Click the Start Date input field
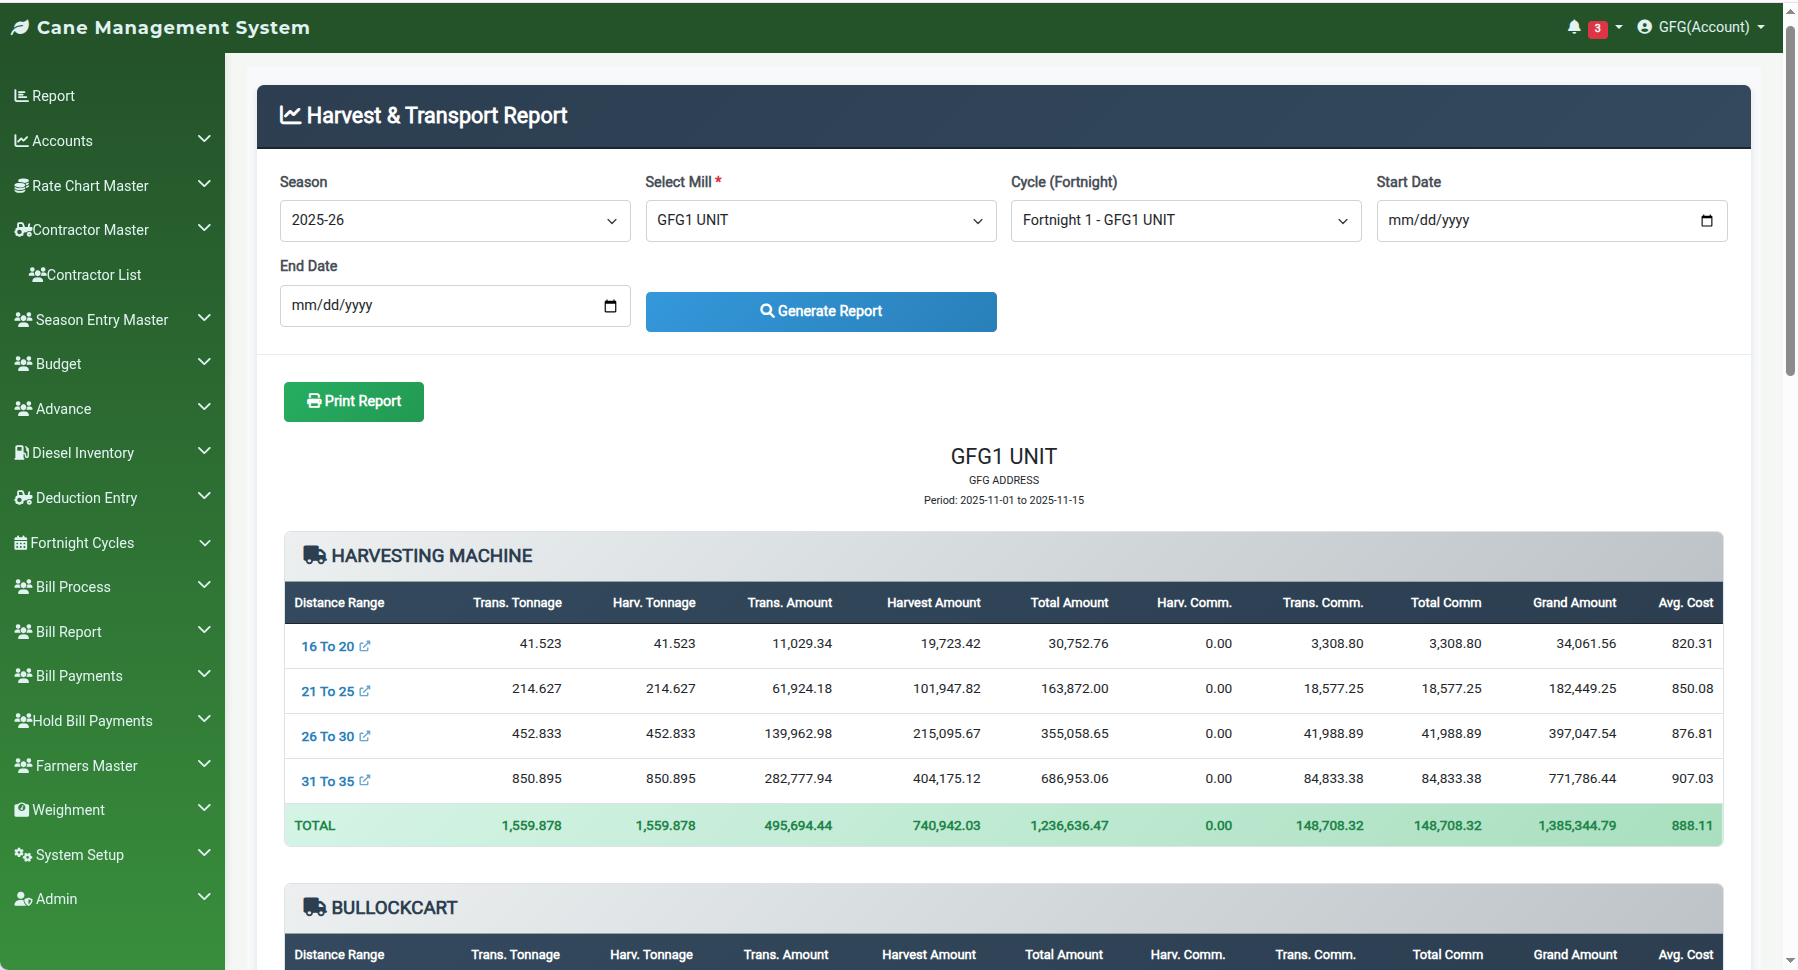 1552,221
